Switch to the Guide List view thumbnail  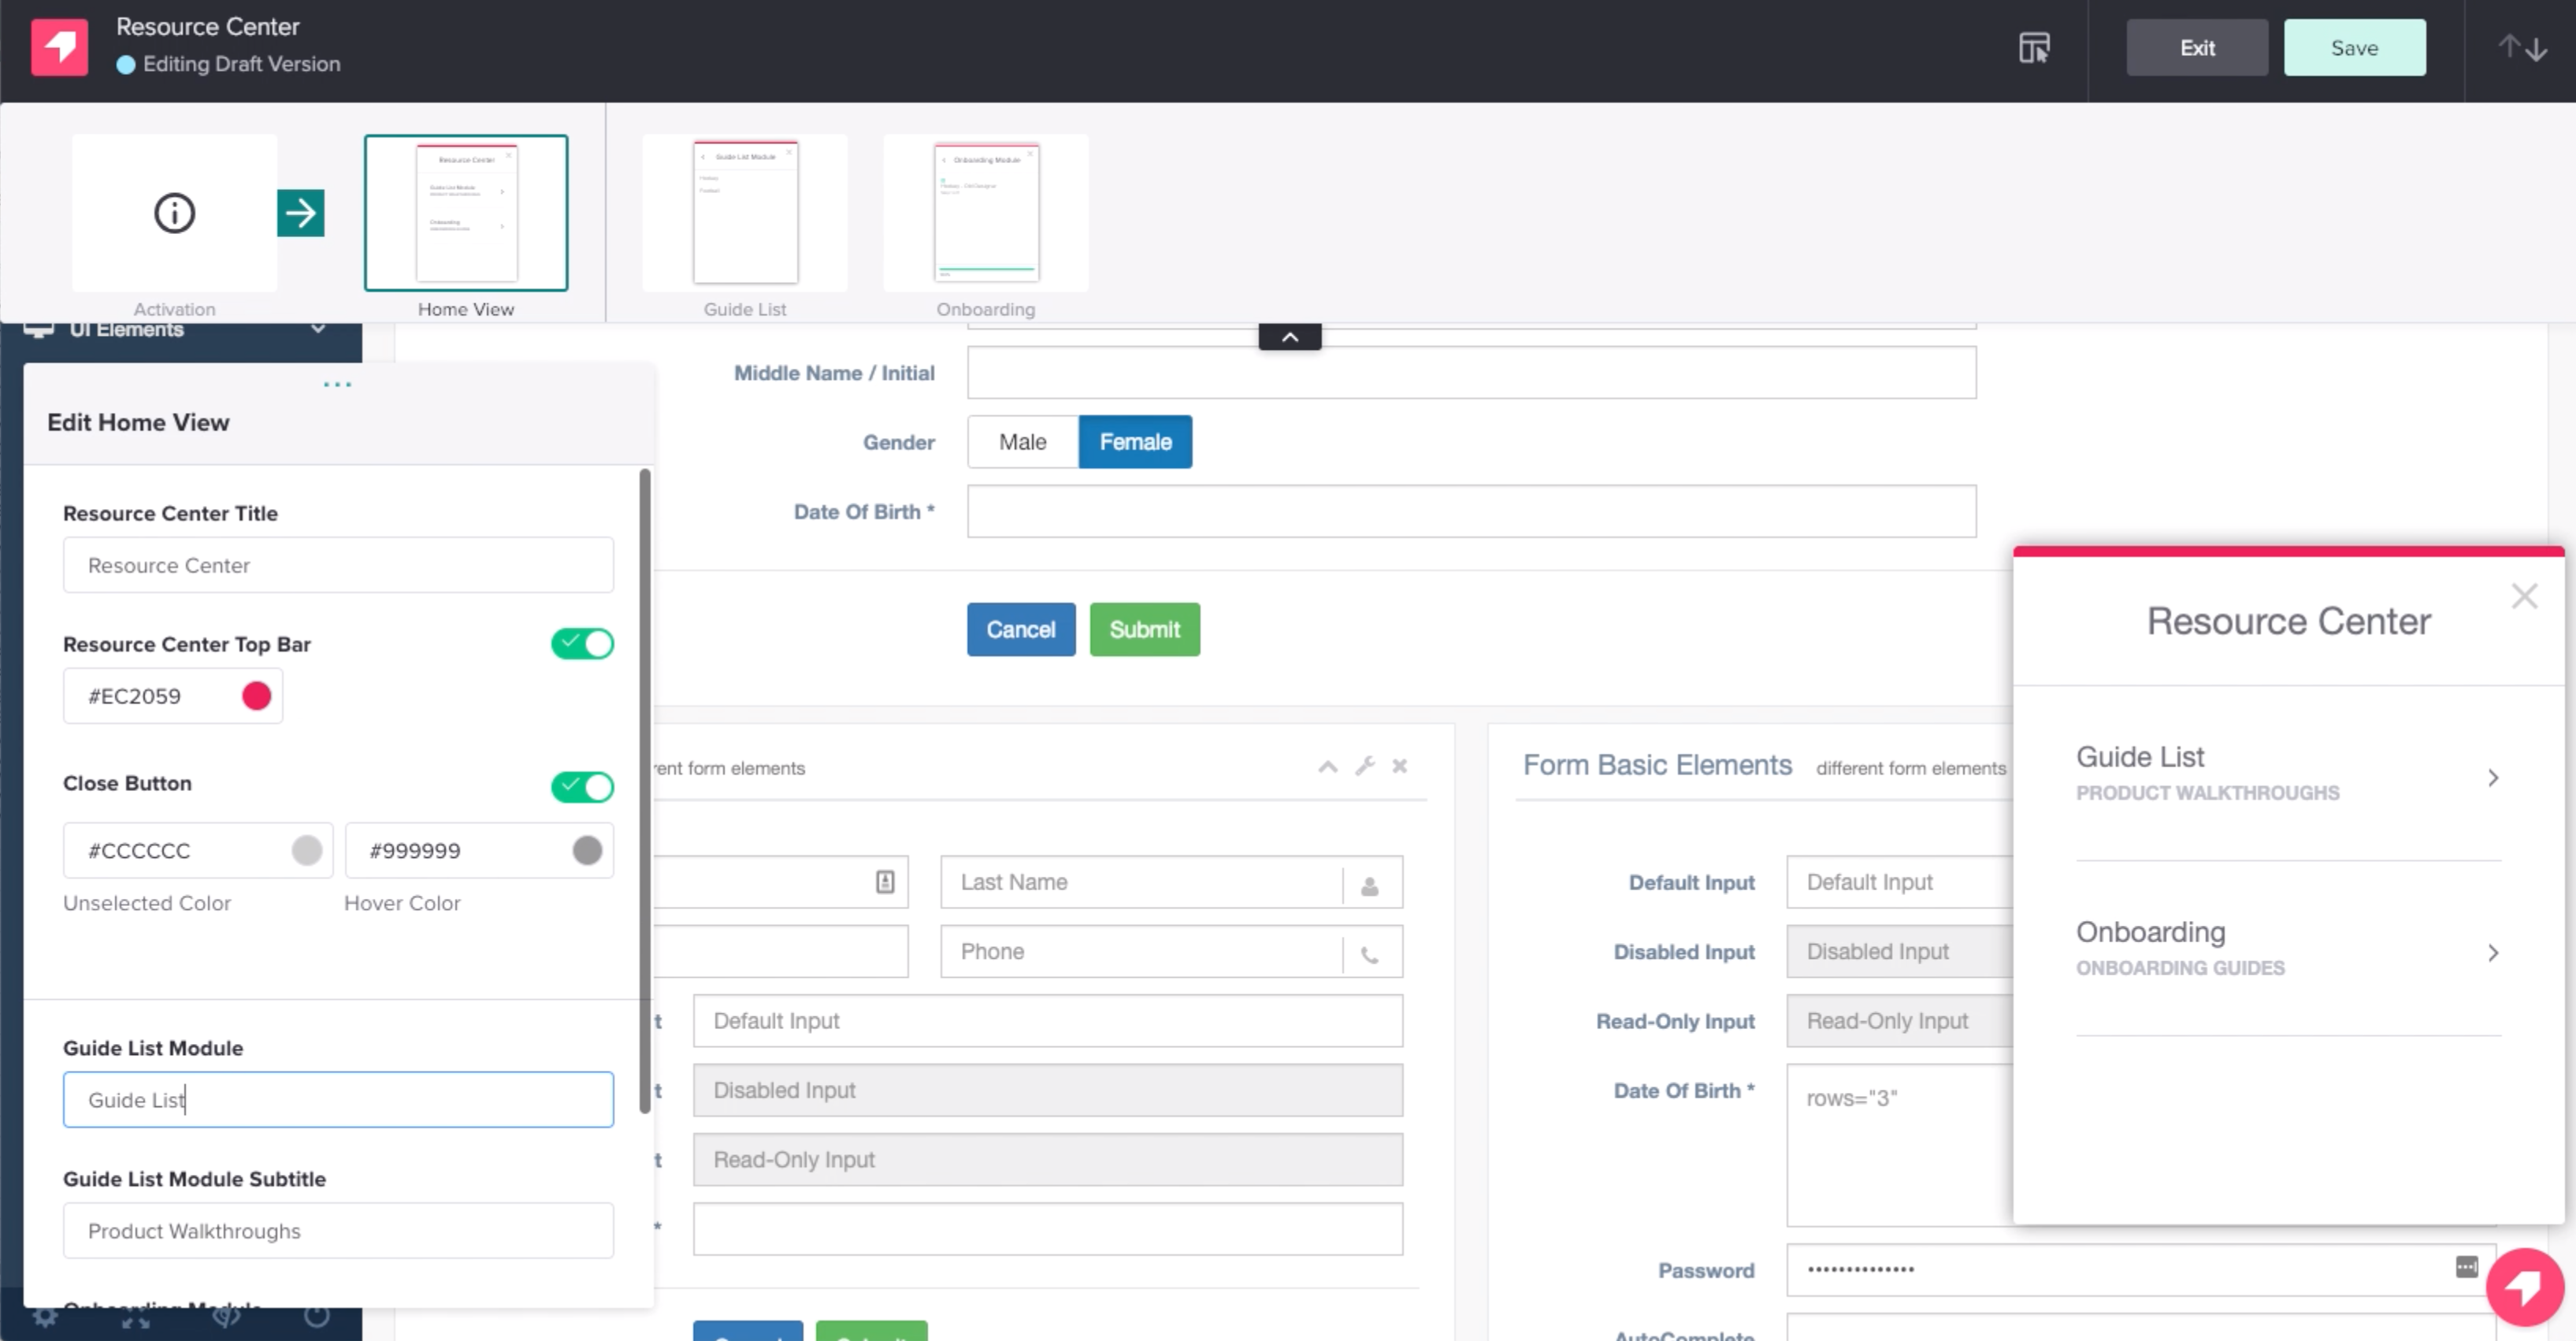pos(745,213)
